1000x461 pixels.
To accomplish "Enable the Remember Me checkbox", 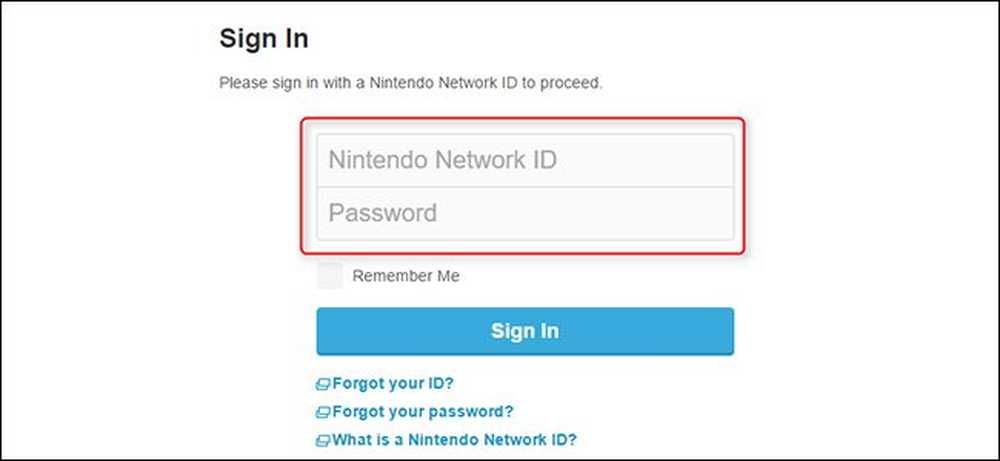I will point(330,275).
